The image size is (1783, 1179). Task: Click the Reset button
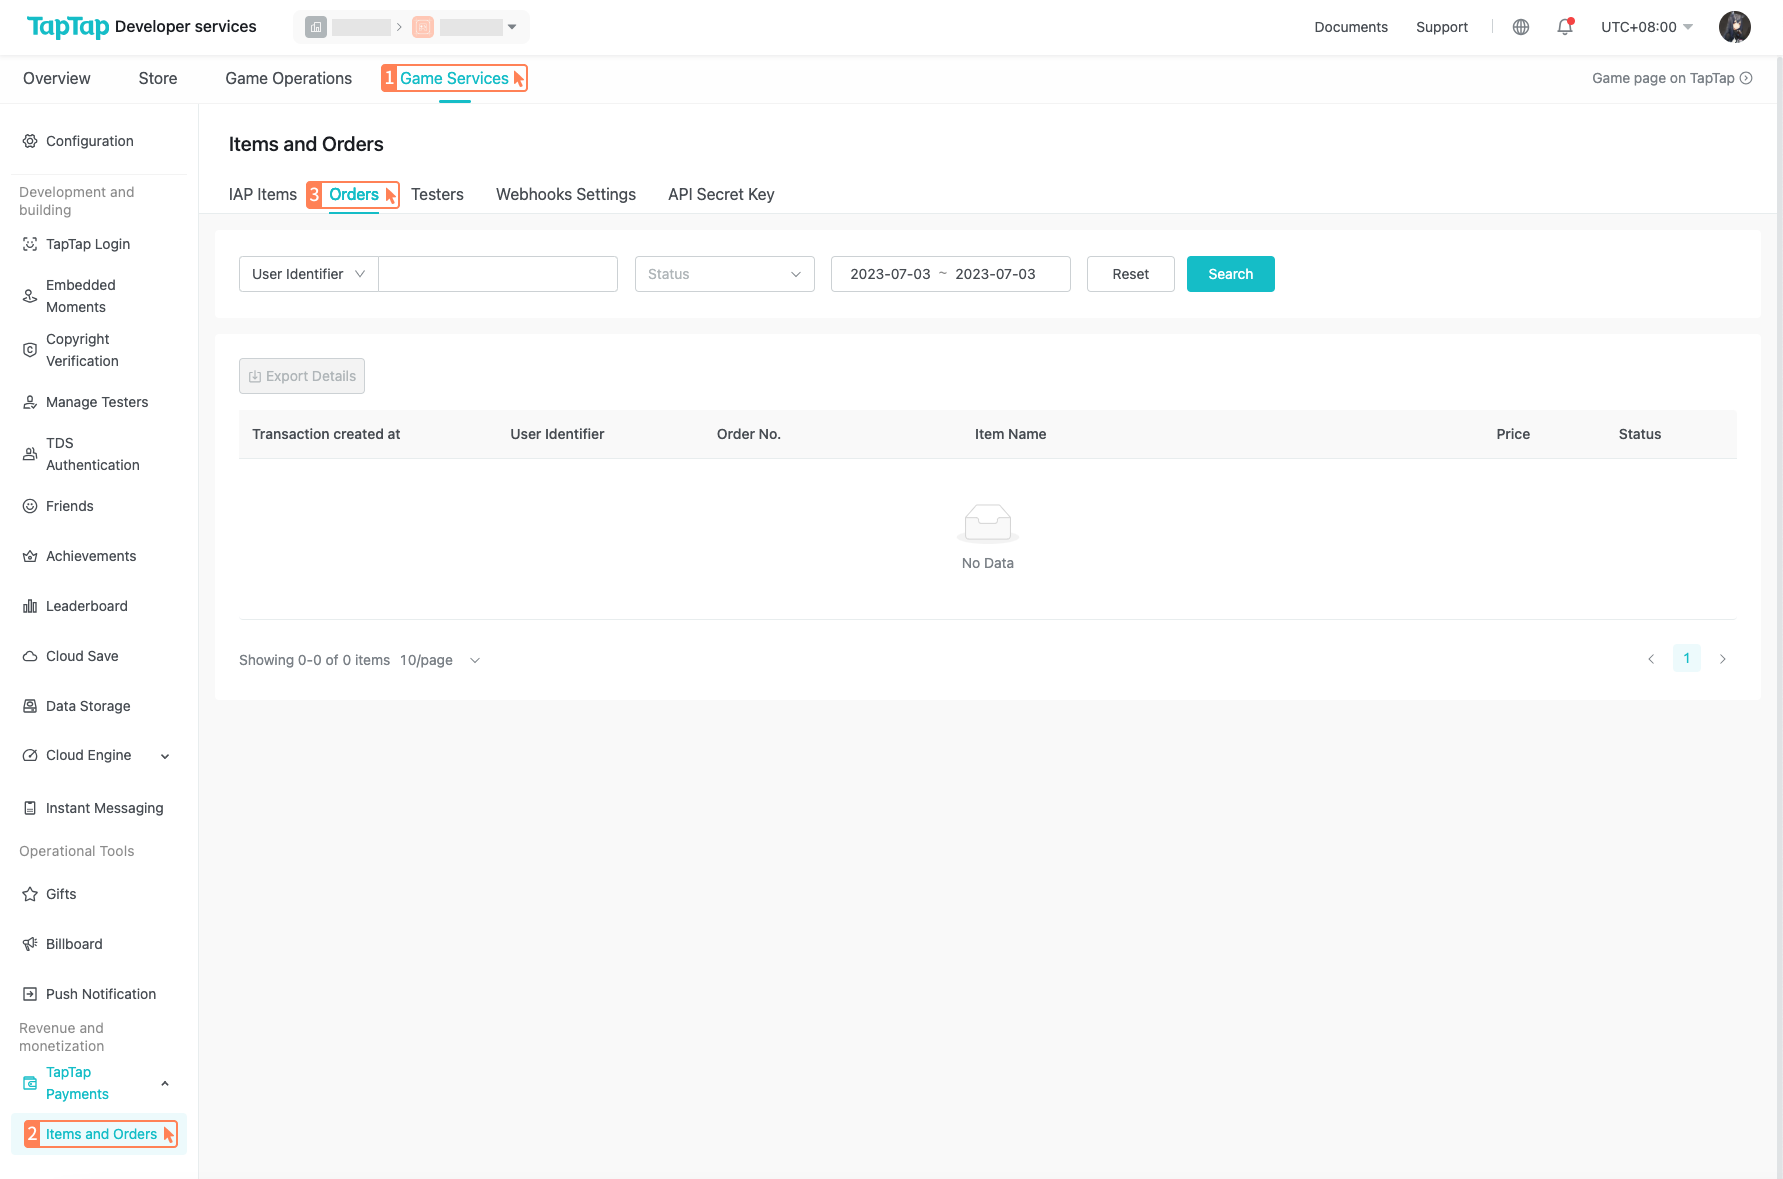click(1131, 274)
